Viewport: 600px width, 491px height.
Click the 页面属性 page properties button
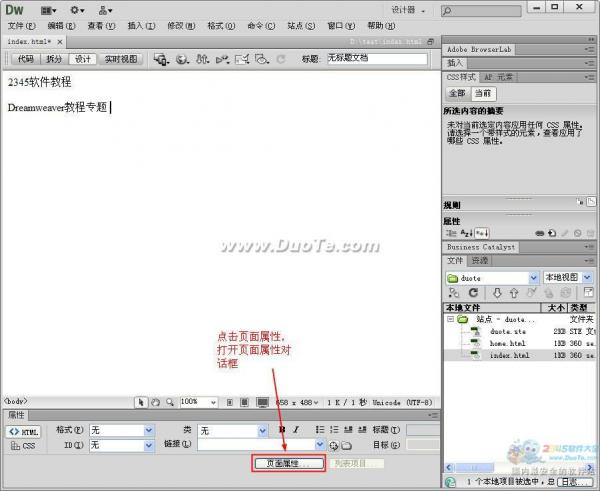289,463
